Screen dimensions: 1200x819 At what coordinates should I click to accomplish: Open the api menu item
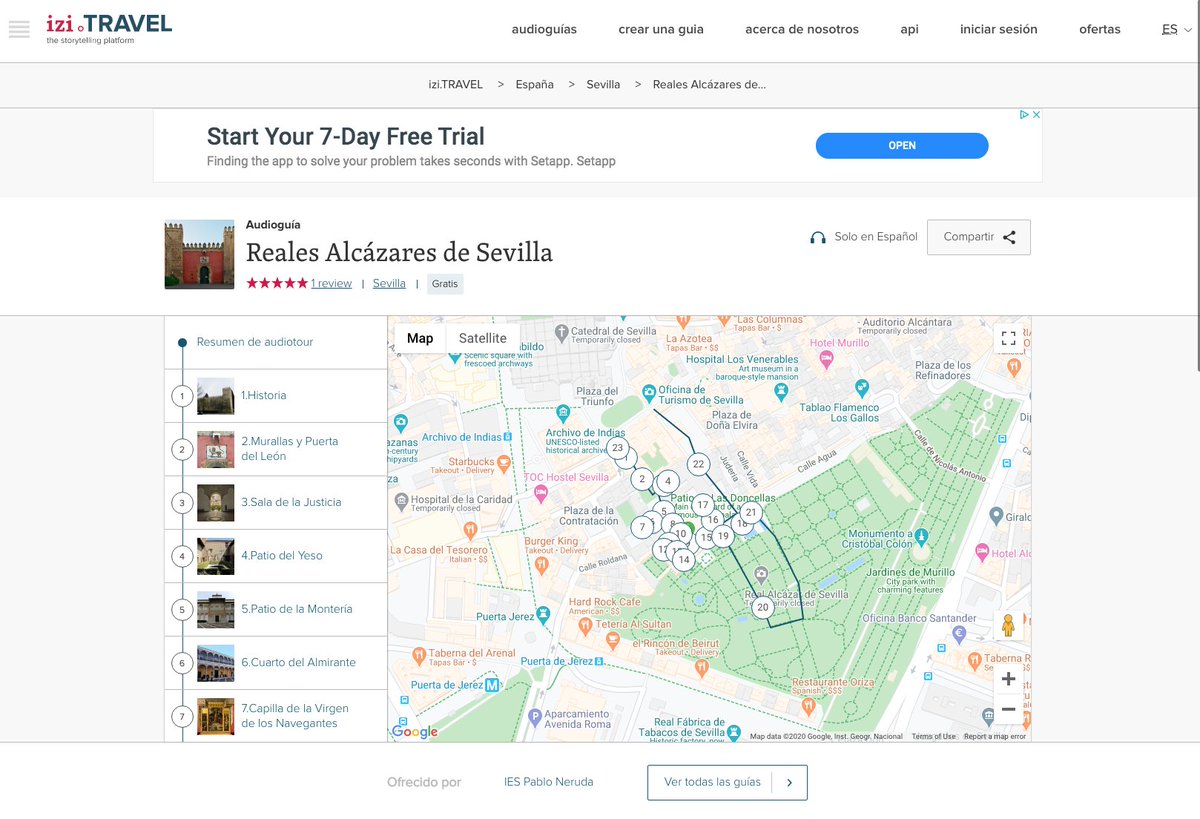(909, 29)
